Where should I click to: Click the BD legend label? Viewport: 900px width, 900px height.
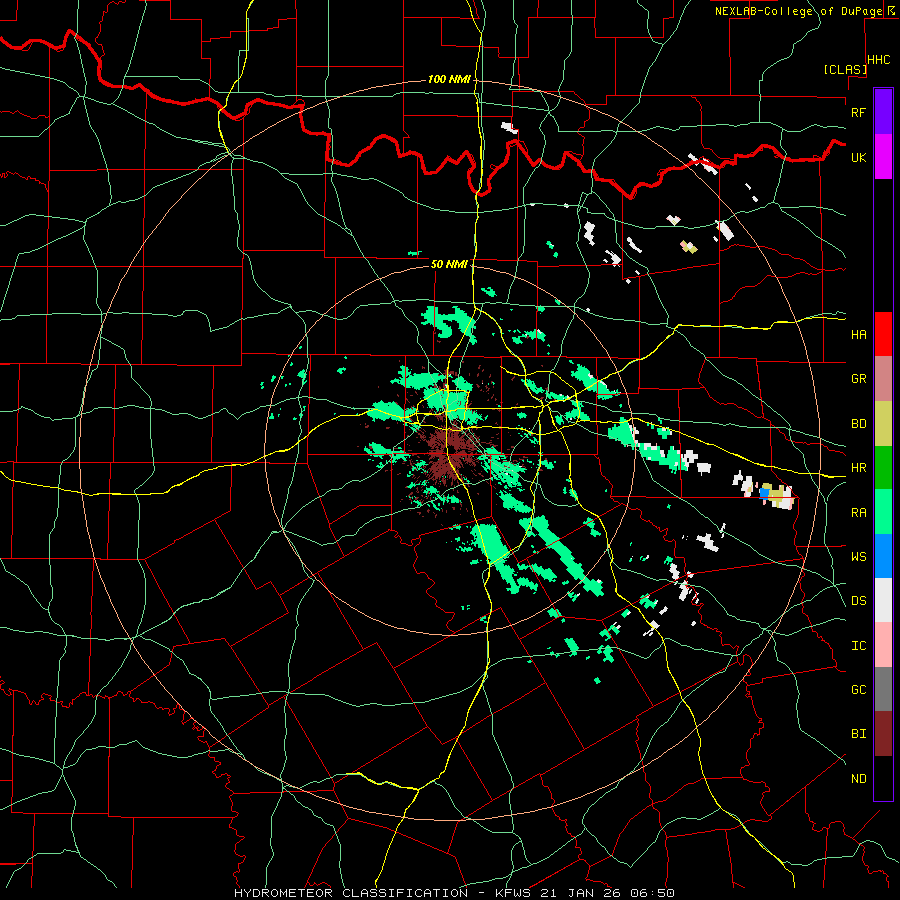pos(858,424)
